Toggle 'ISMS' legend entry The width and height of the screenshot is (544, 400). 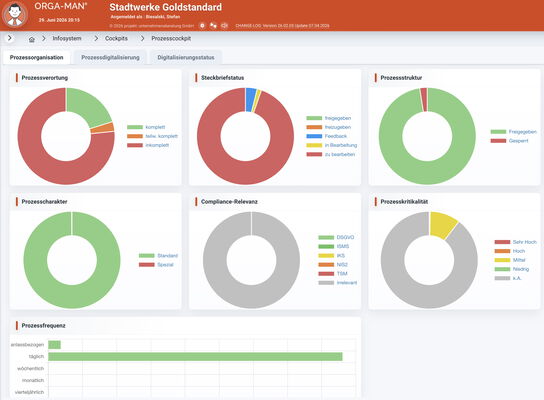point(334,247)
